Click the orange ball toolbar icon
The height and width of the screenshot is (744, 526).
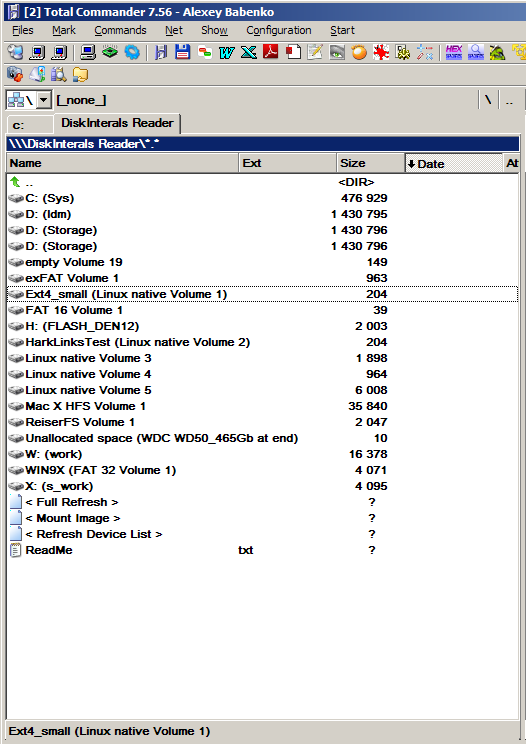click(359, 52)
